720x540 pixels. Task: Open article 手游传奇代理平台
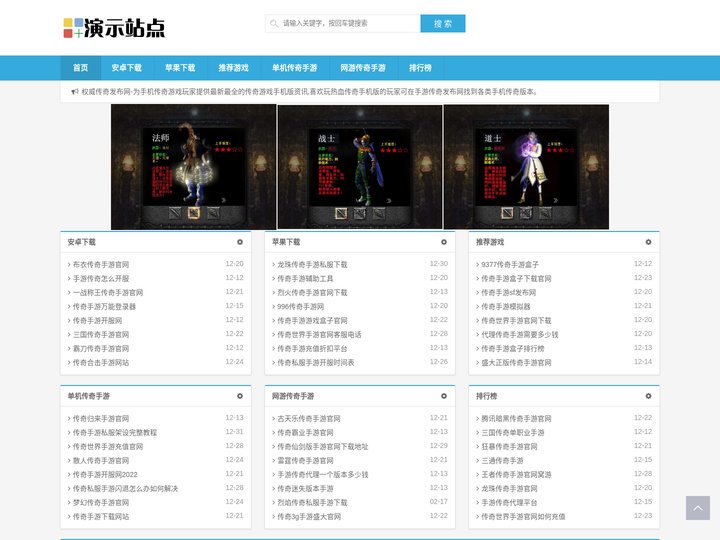tap(509, 503)
